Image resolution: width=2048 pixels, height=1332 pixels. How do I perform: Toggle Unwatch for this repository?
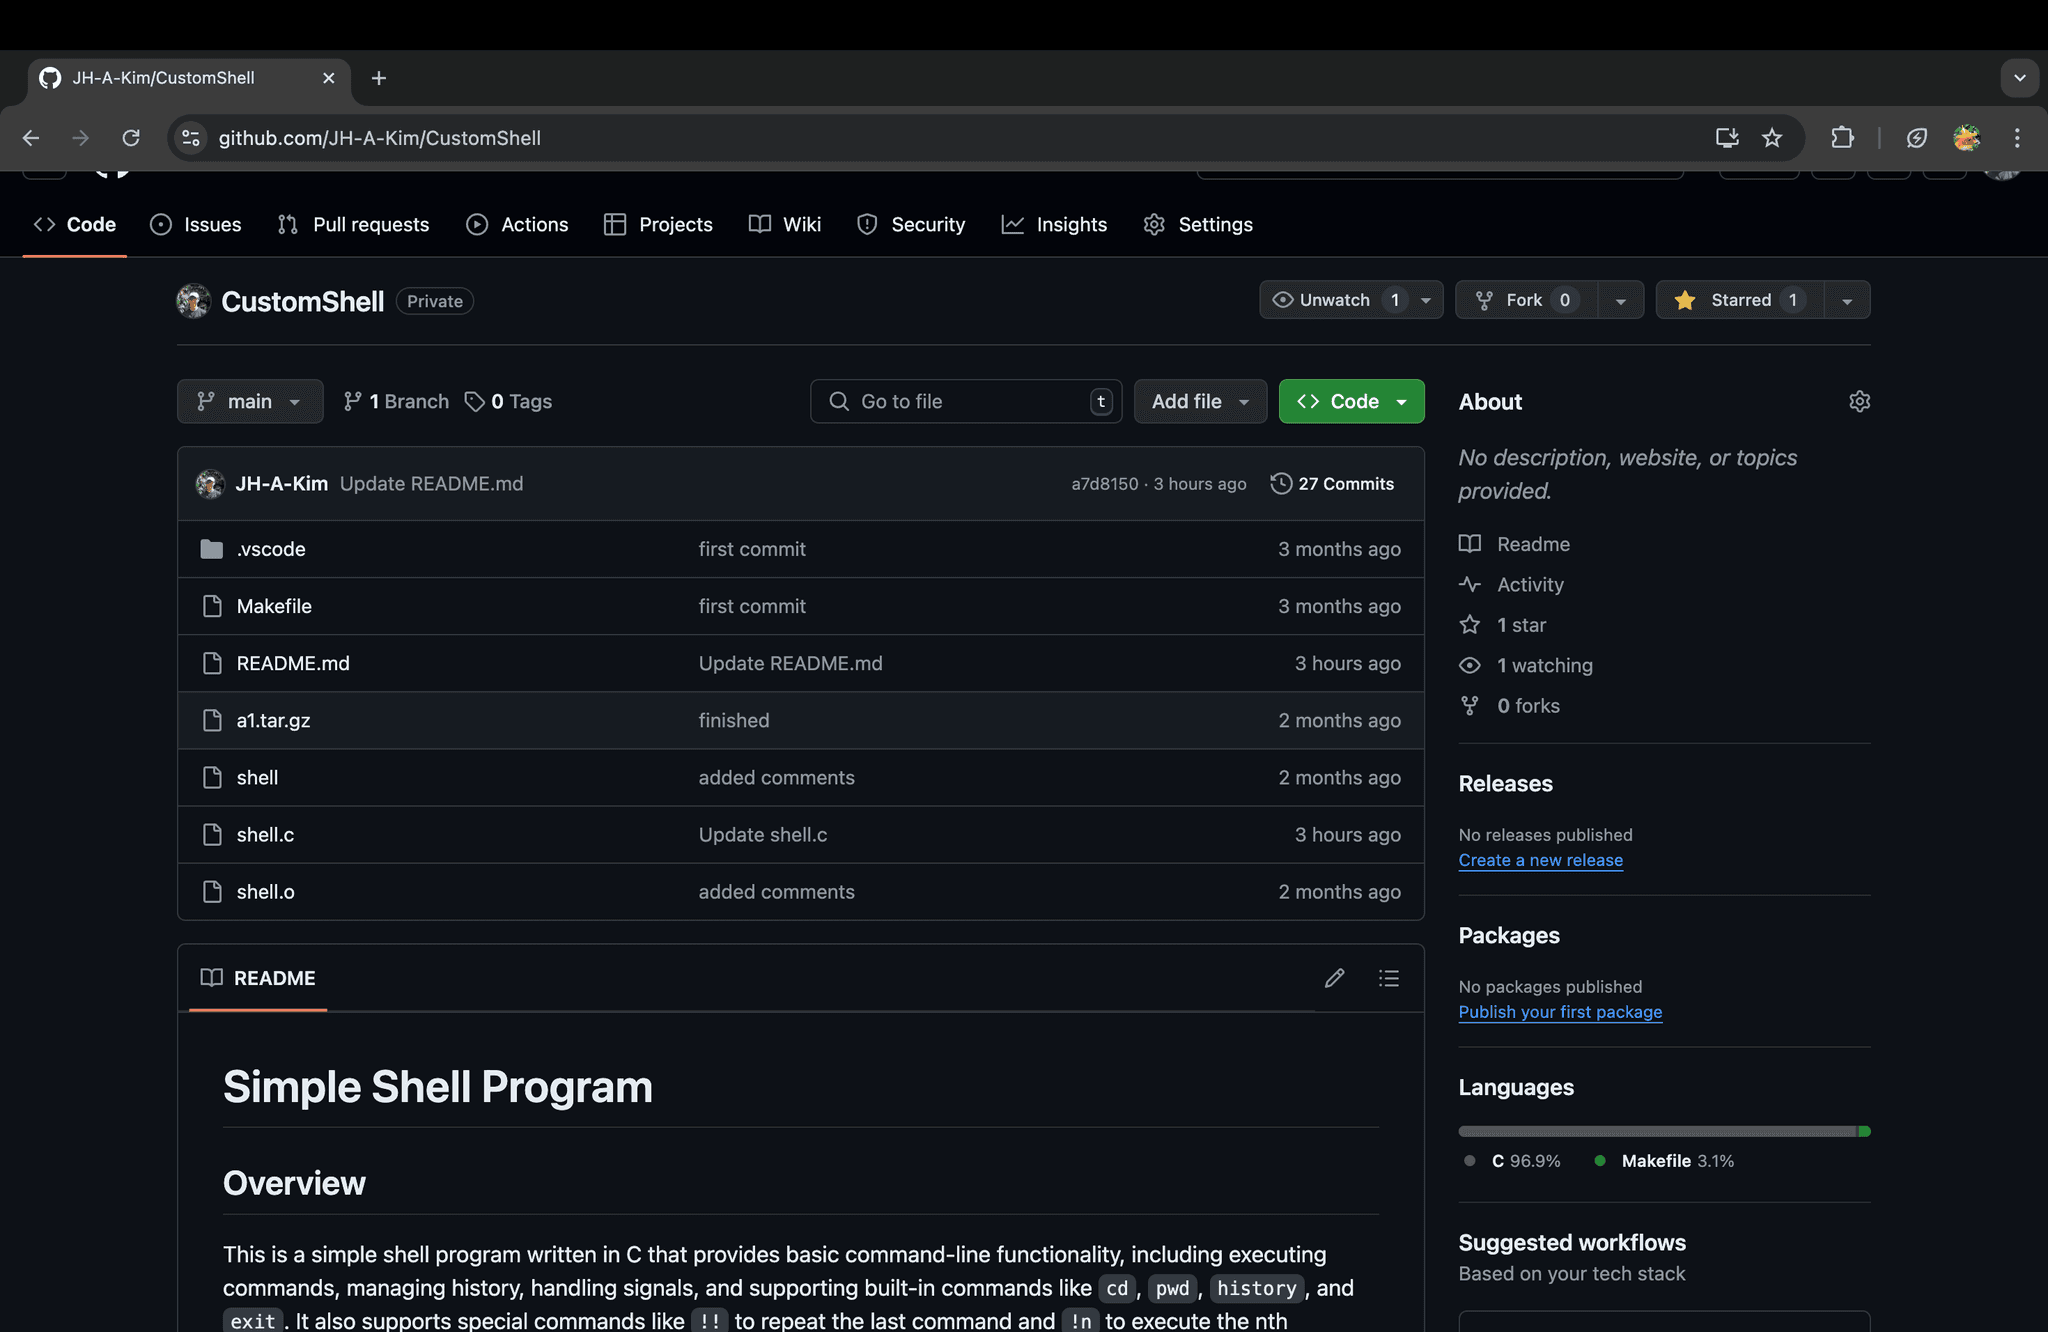click(1334, 300)
